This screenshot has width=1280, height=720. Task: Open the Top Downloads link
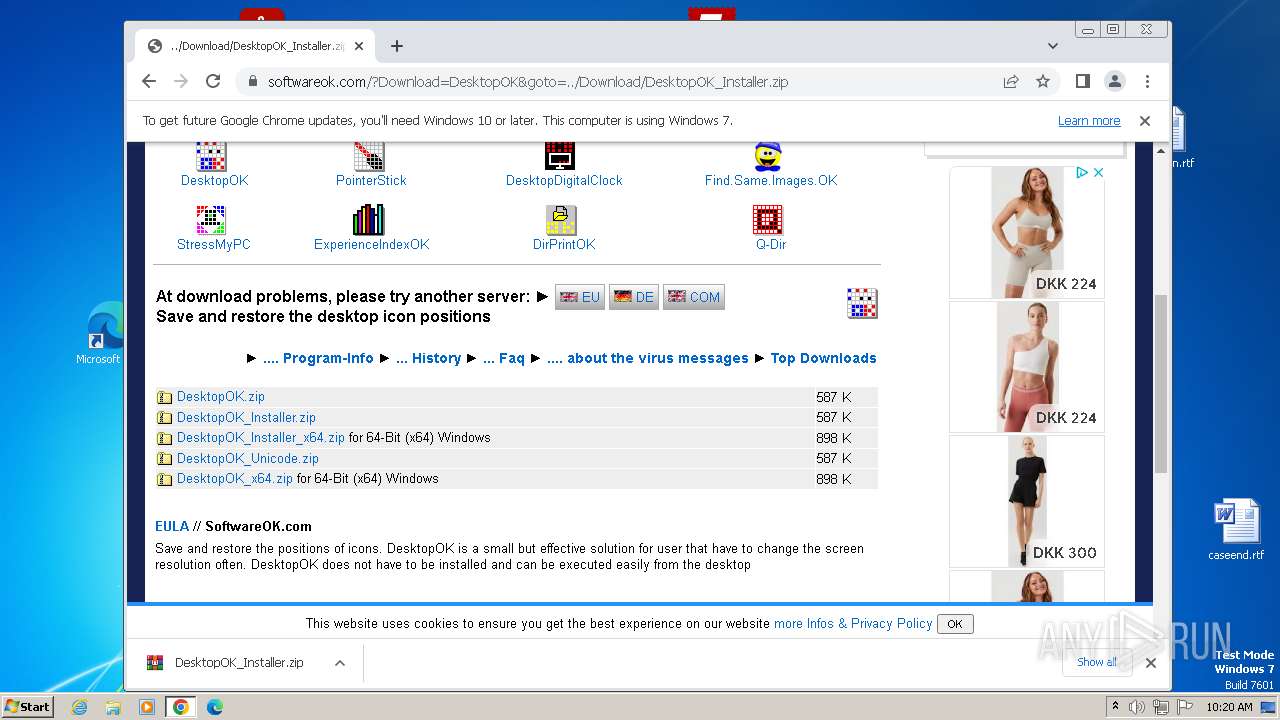823,358
